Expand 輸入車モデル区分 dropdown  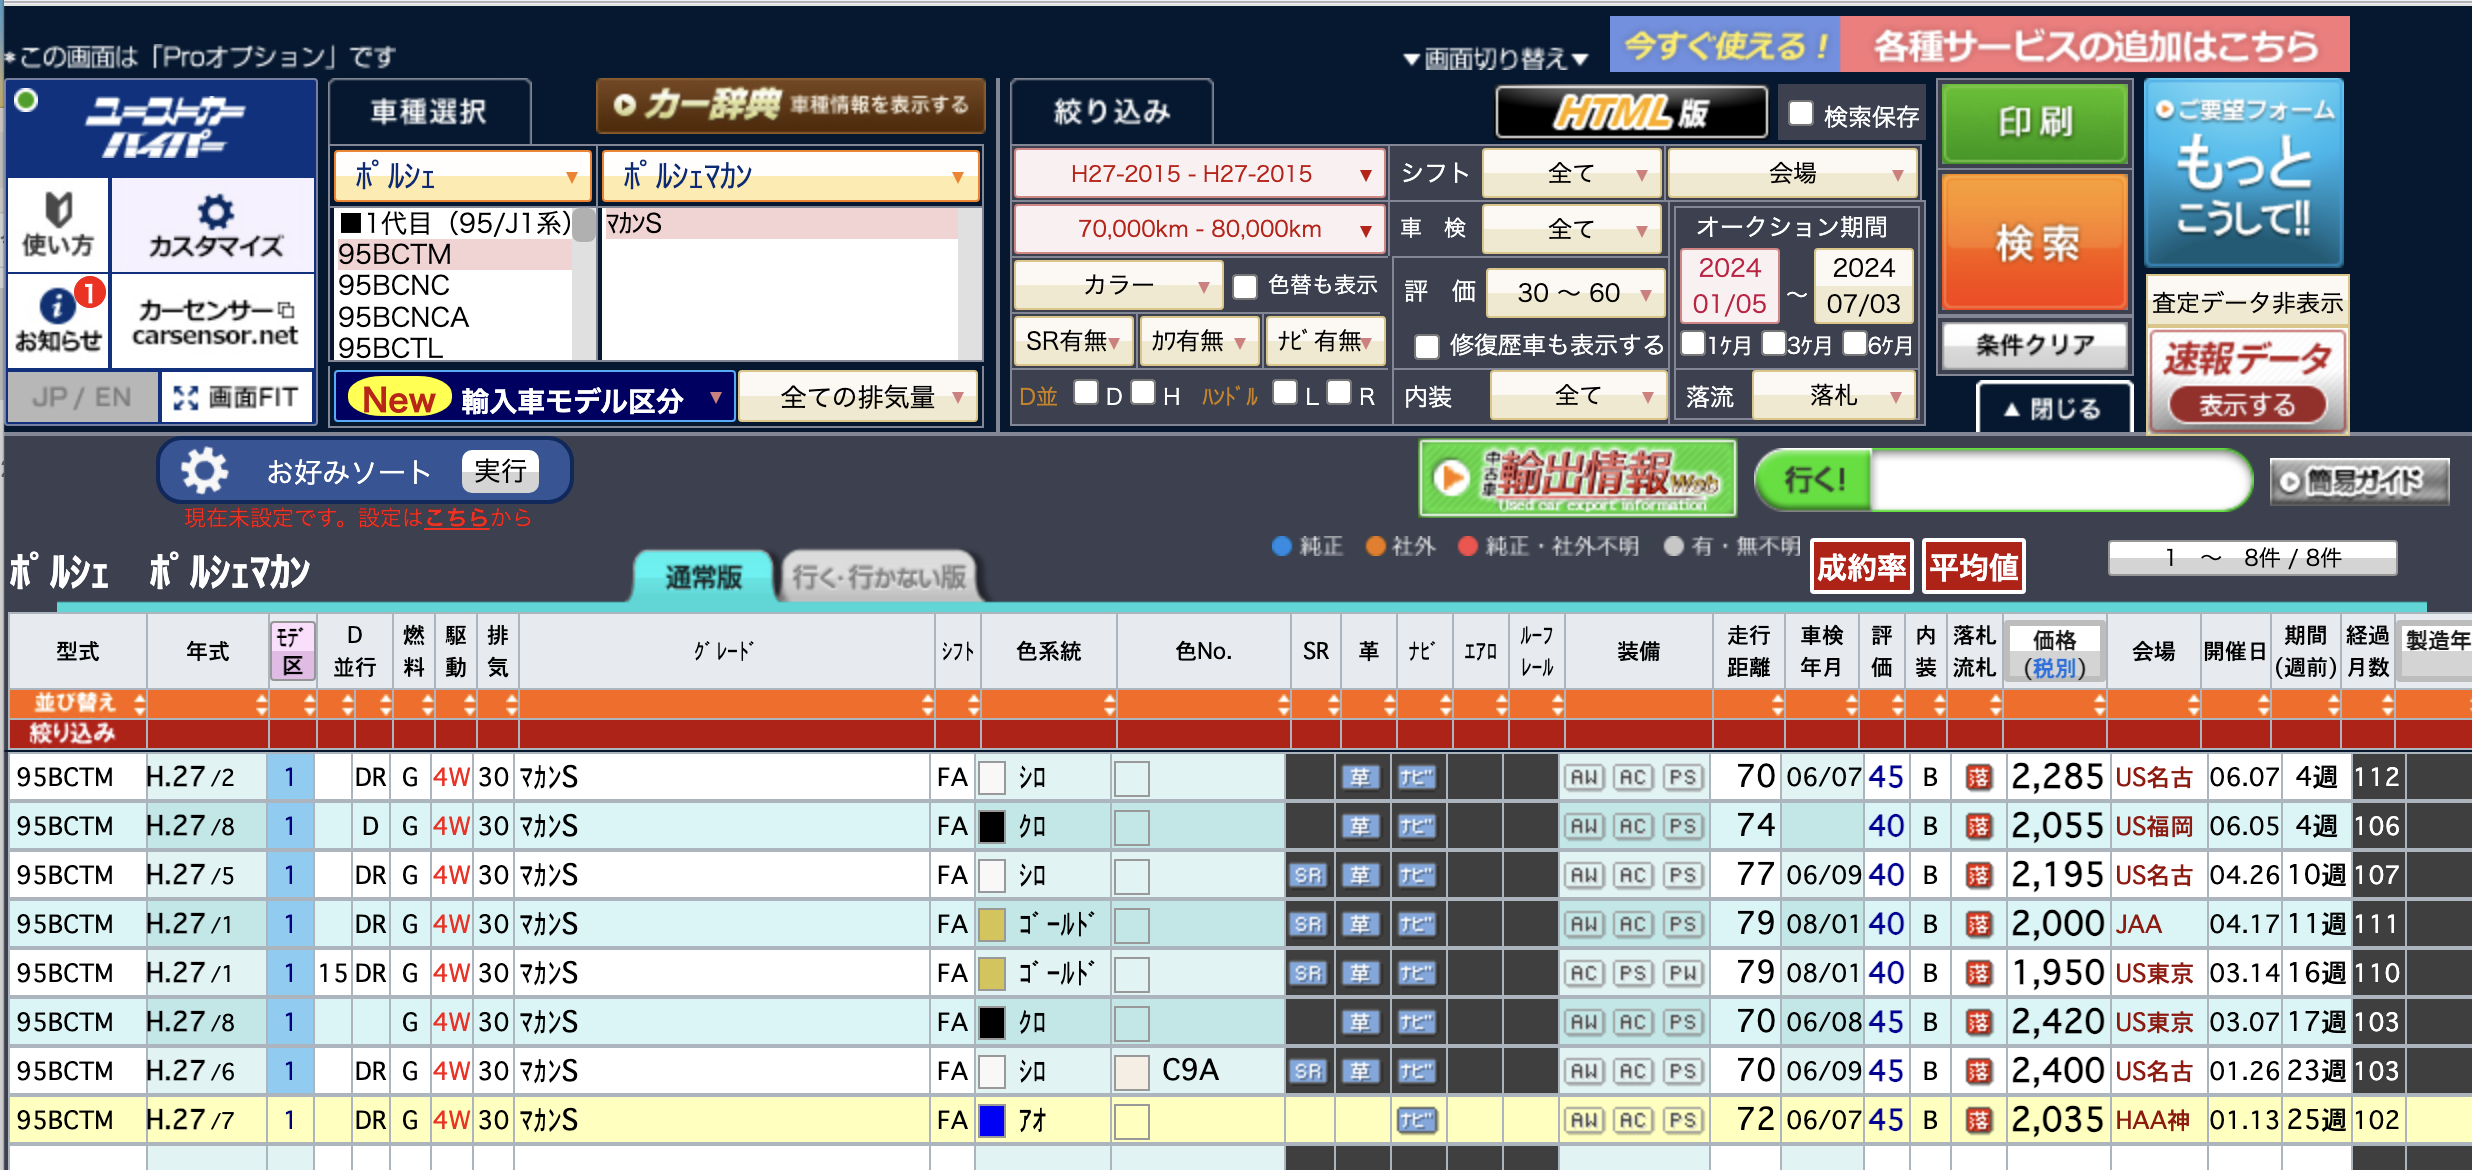click(x=535, y=397)
